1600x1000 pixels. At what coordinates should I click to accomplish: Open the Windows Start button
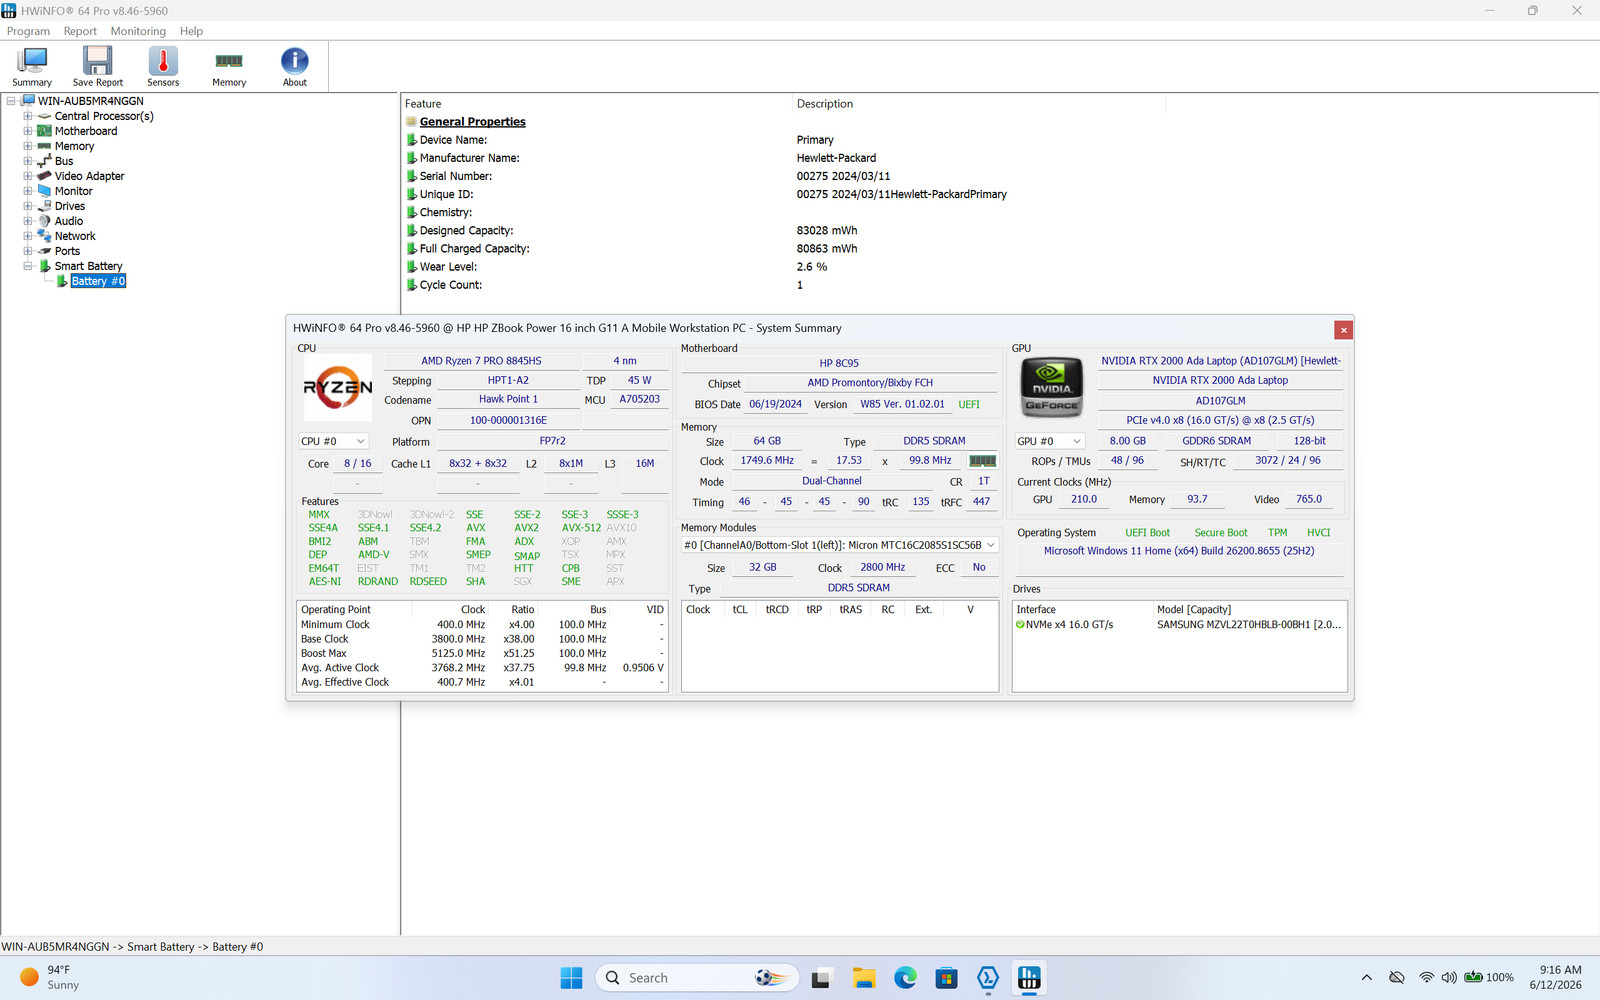(571, 978)
